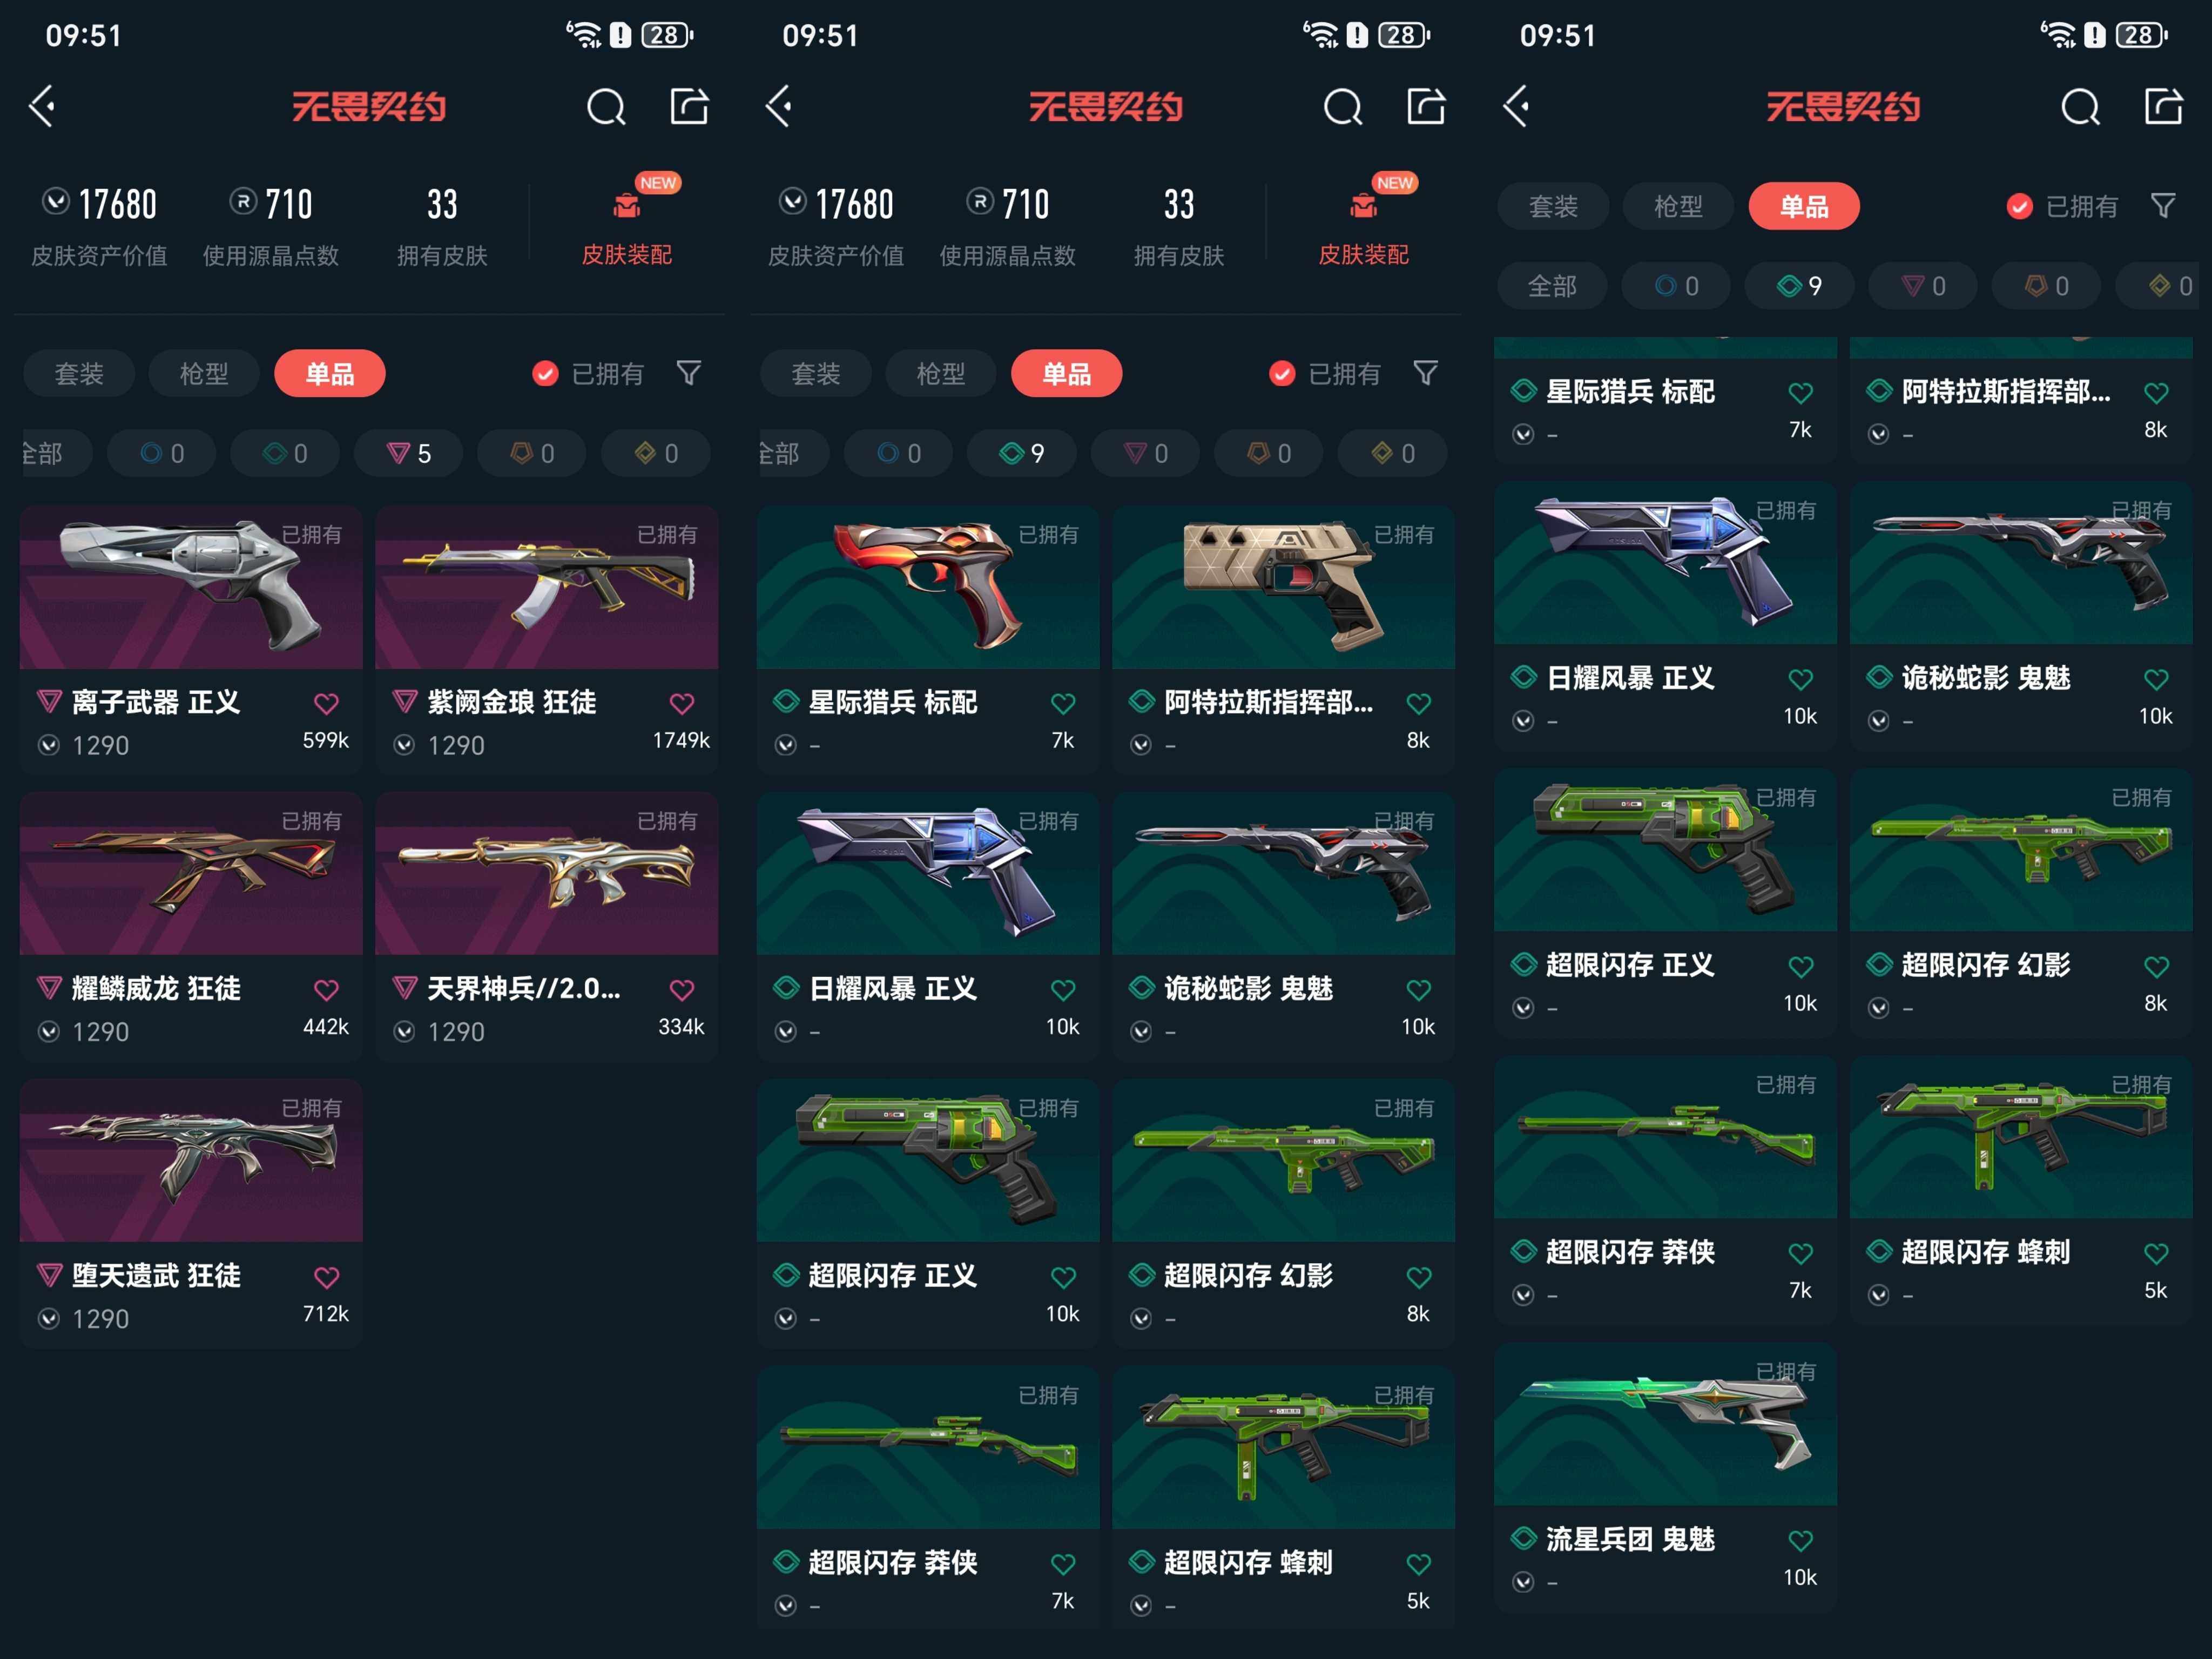Open the 天界神兵//2.0 skin thumbnail
This screenshot has width=2212, height=1659.
click(x=547, y=874)
